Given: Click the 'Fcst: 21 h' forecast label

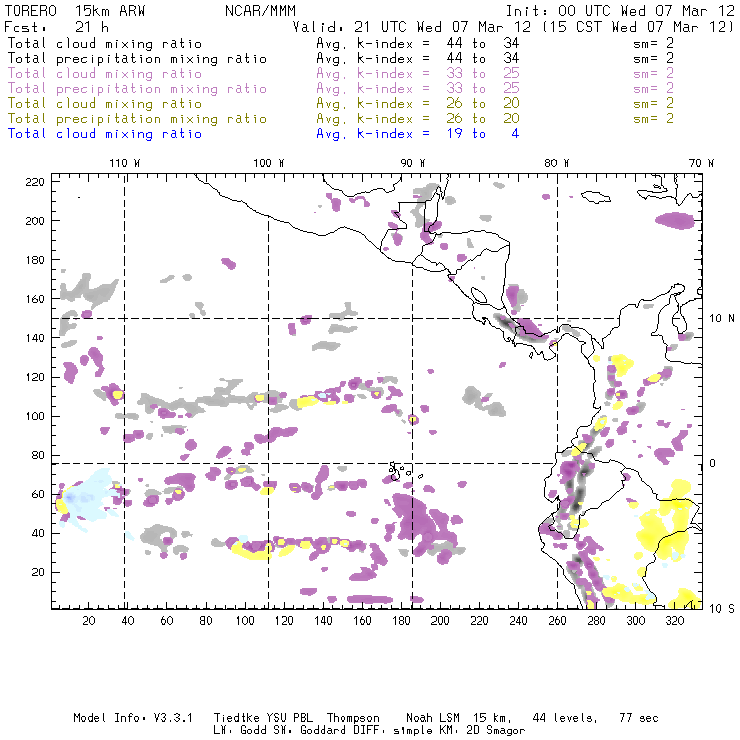Looking at the screenshot, I should tap(56, 27).
